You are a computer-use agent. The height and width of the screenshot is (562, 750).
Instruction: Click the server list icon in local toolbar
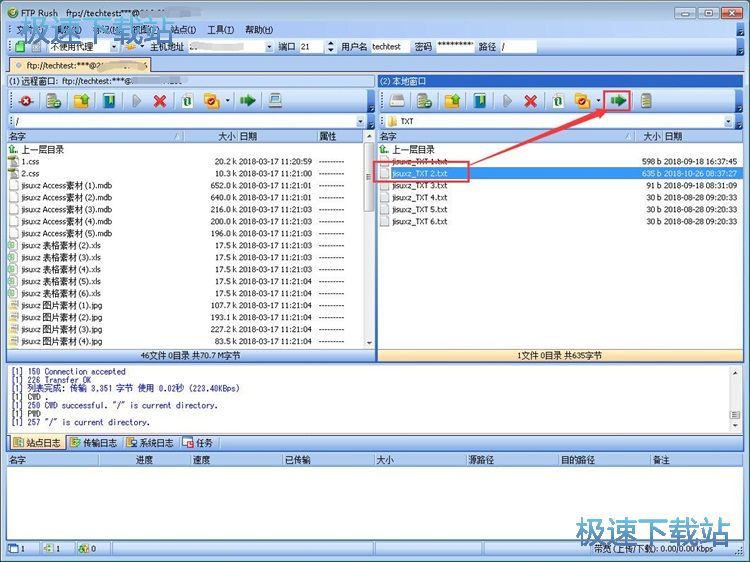click(424, 101)
